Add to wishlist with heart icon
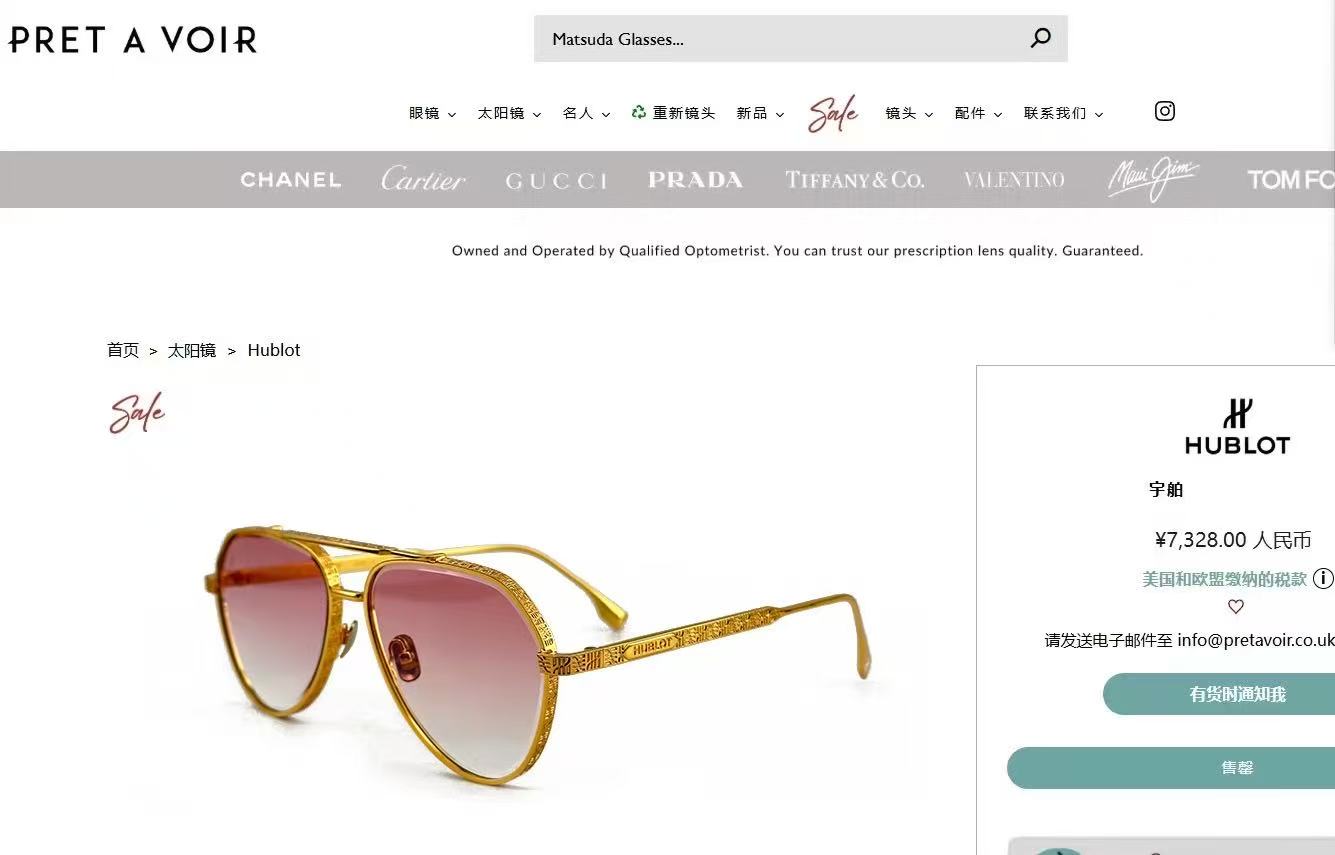 [1236, 607]
